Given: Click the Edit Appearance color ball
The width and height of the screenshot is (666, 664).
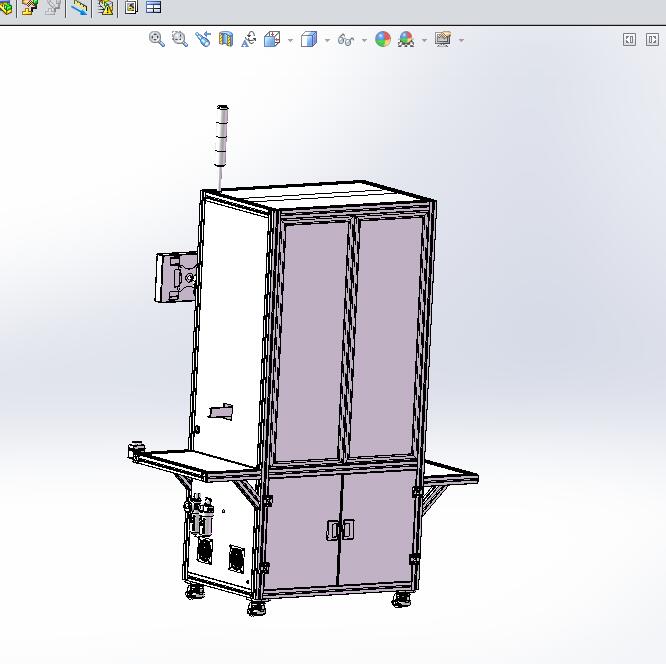Looking at the screenshot, I should (383, 40).
